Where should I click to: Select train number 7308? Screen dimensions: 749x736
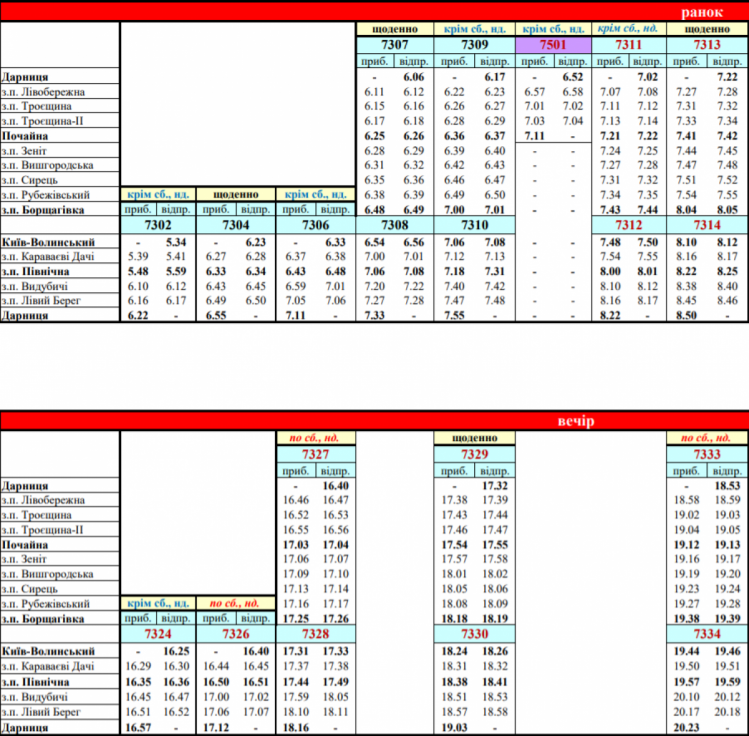coord(395,225)
